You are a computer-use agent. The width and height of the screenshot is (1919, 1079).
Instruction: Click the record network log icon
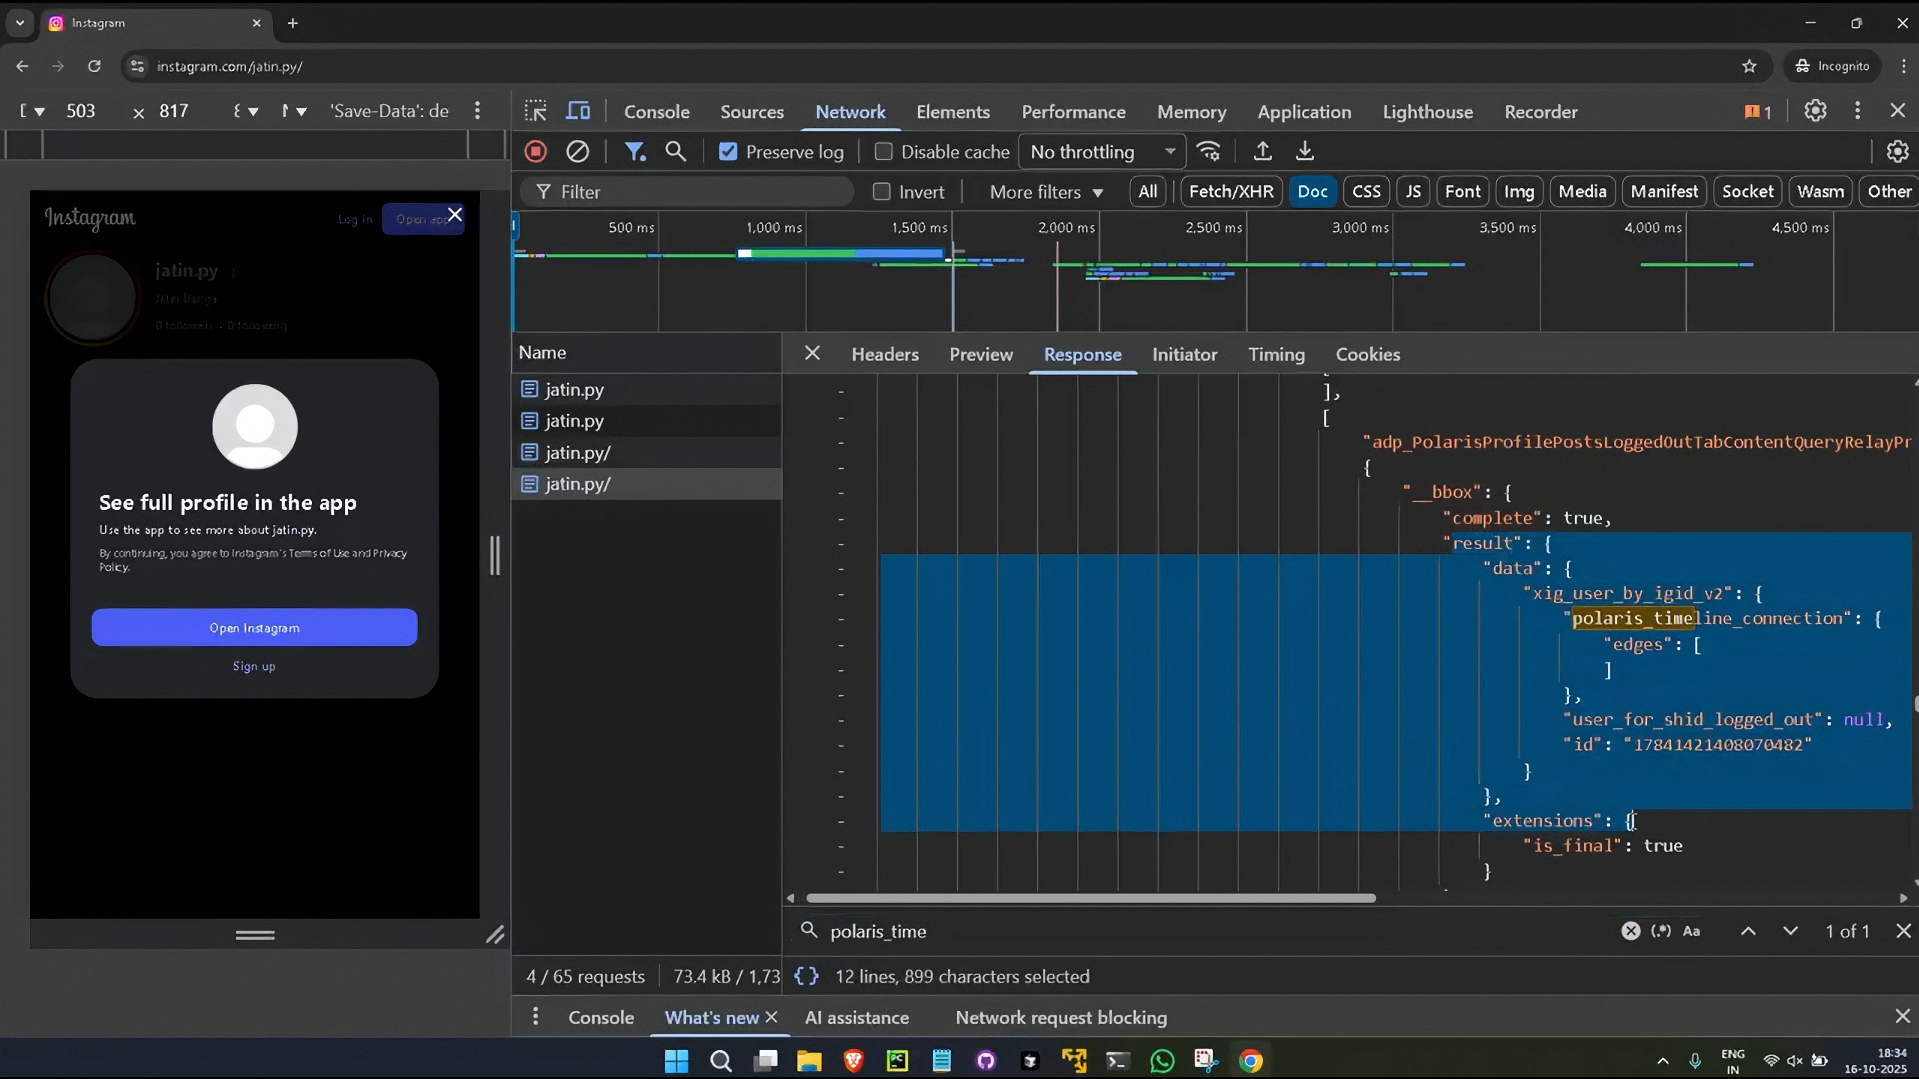[536, 151]
